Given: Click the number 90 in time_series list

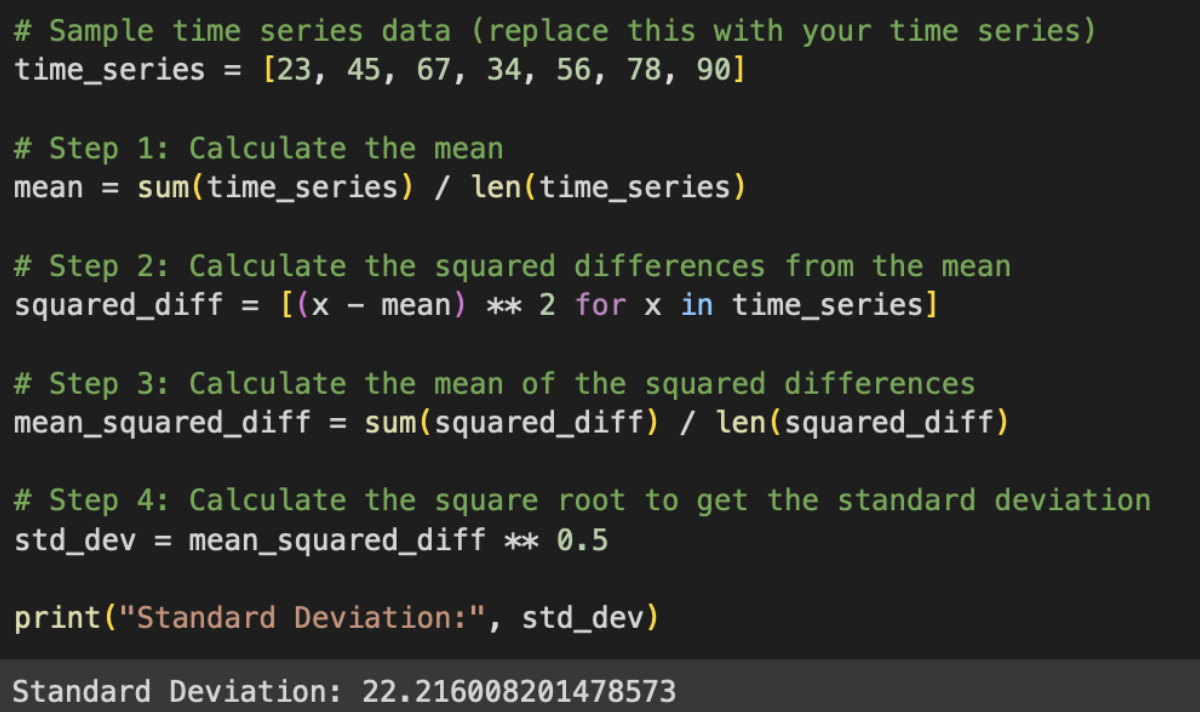Looking at the screenshot, I should coord(711,71).
